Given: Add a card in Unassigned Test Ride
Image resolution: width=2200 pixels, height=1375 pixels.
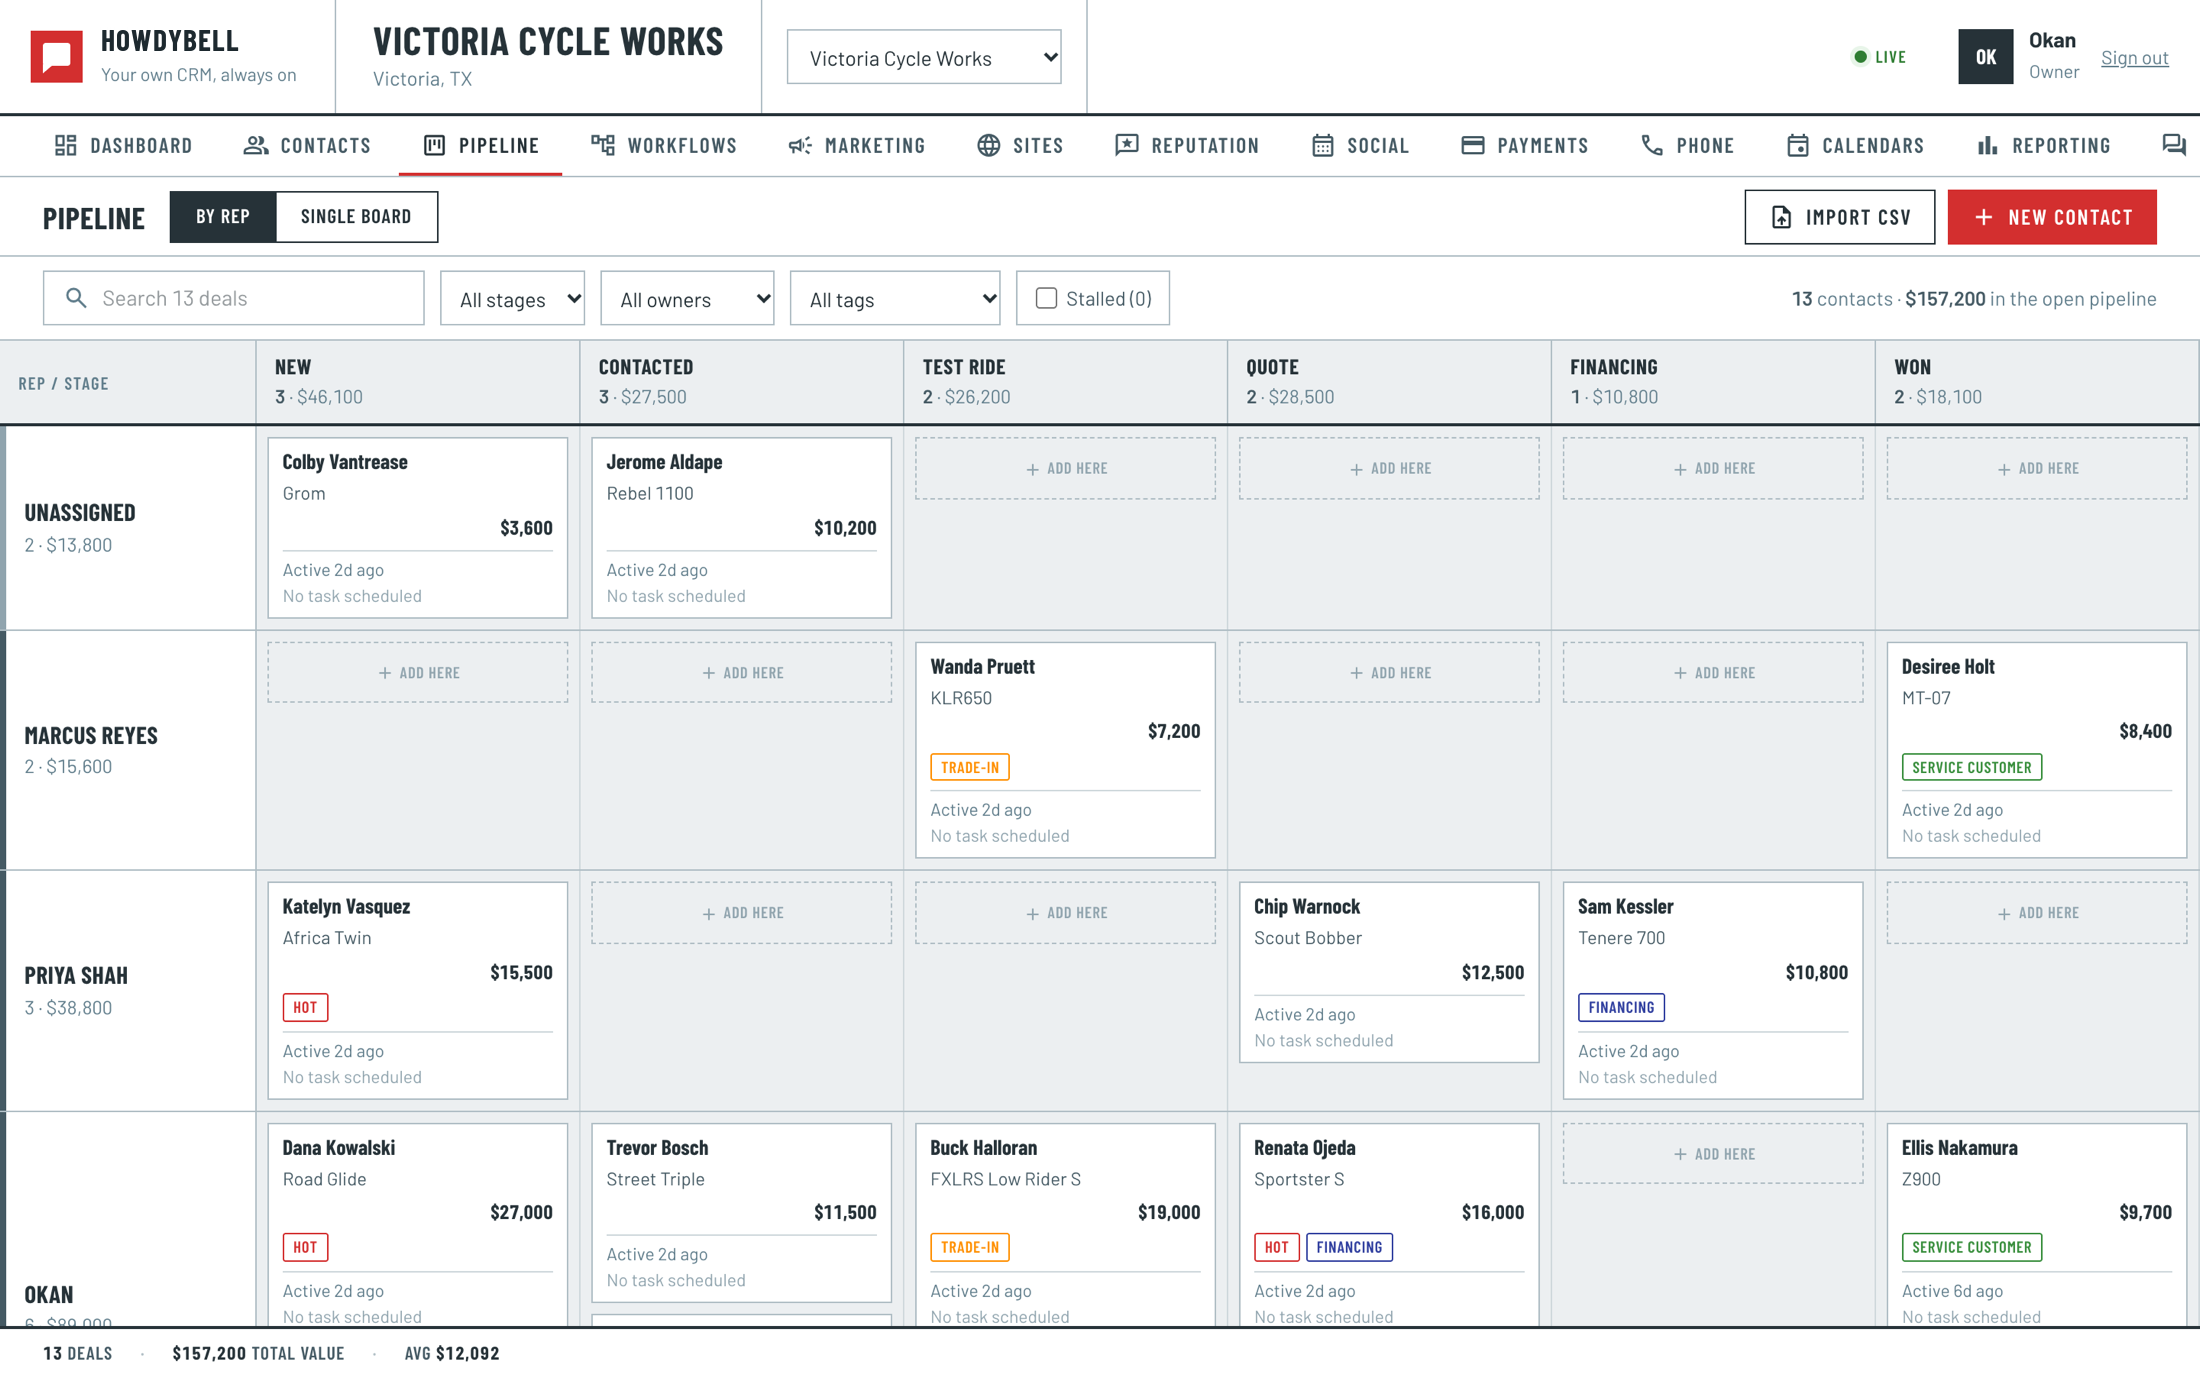Looking at the screenshot, I should 1066,468.
